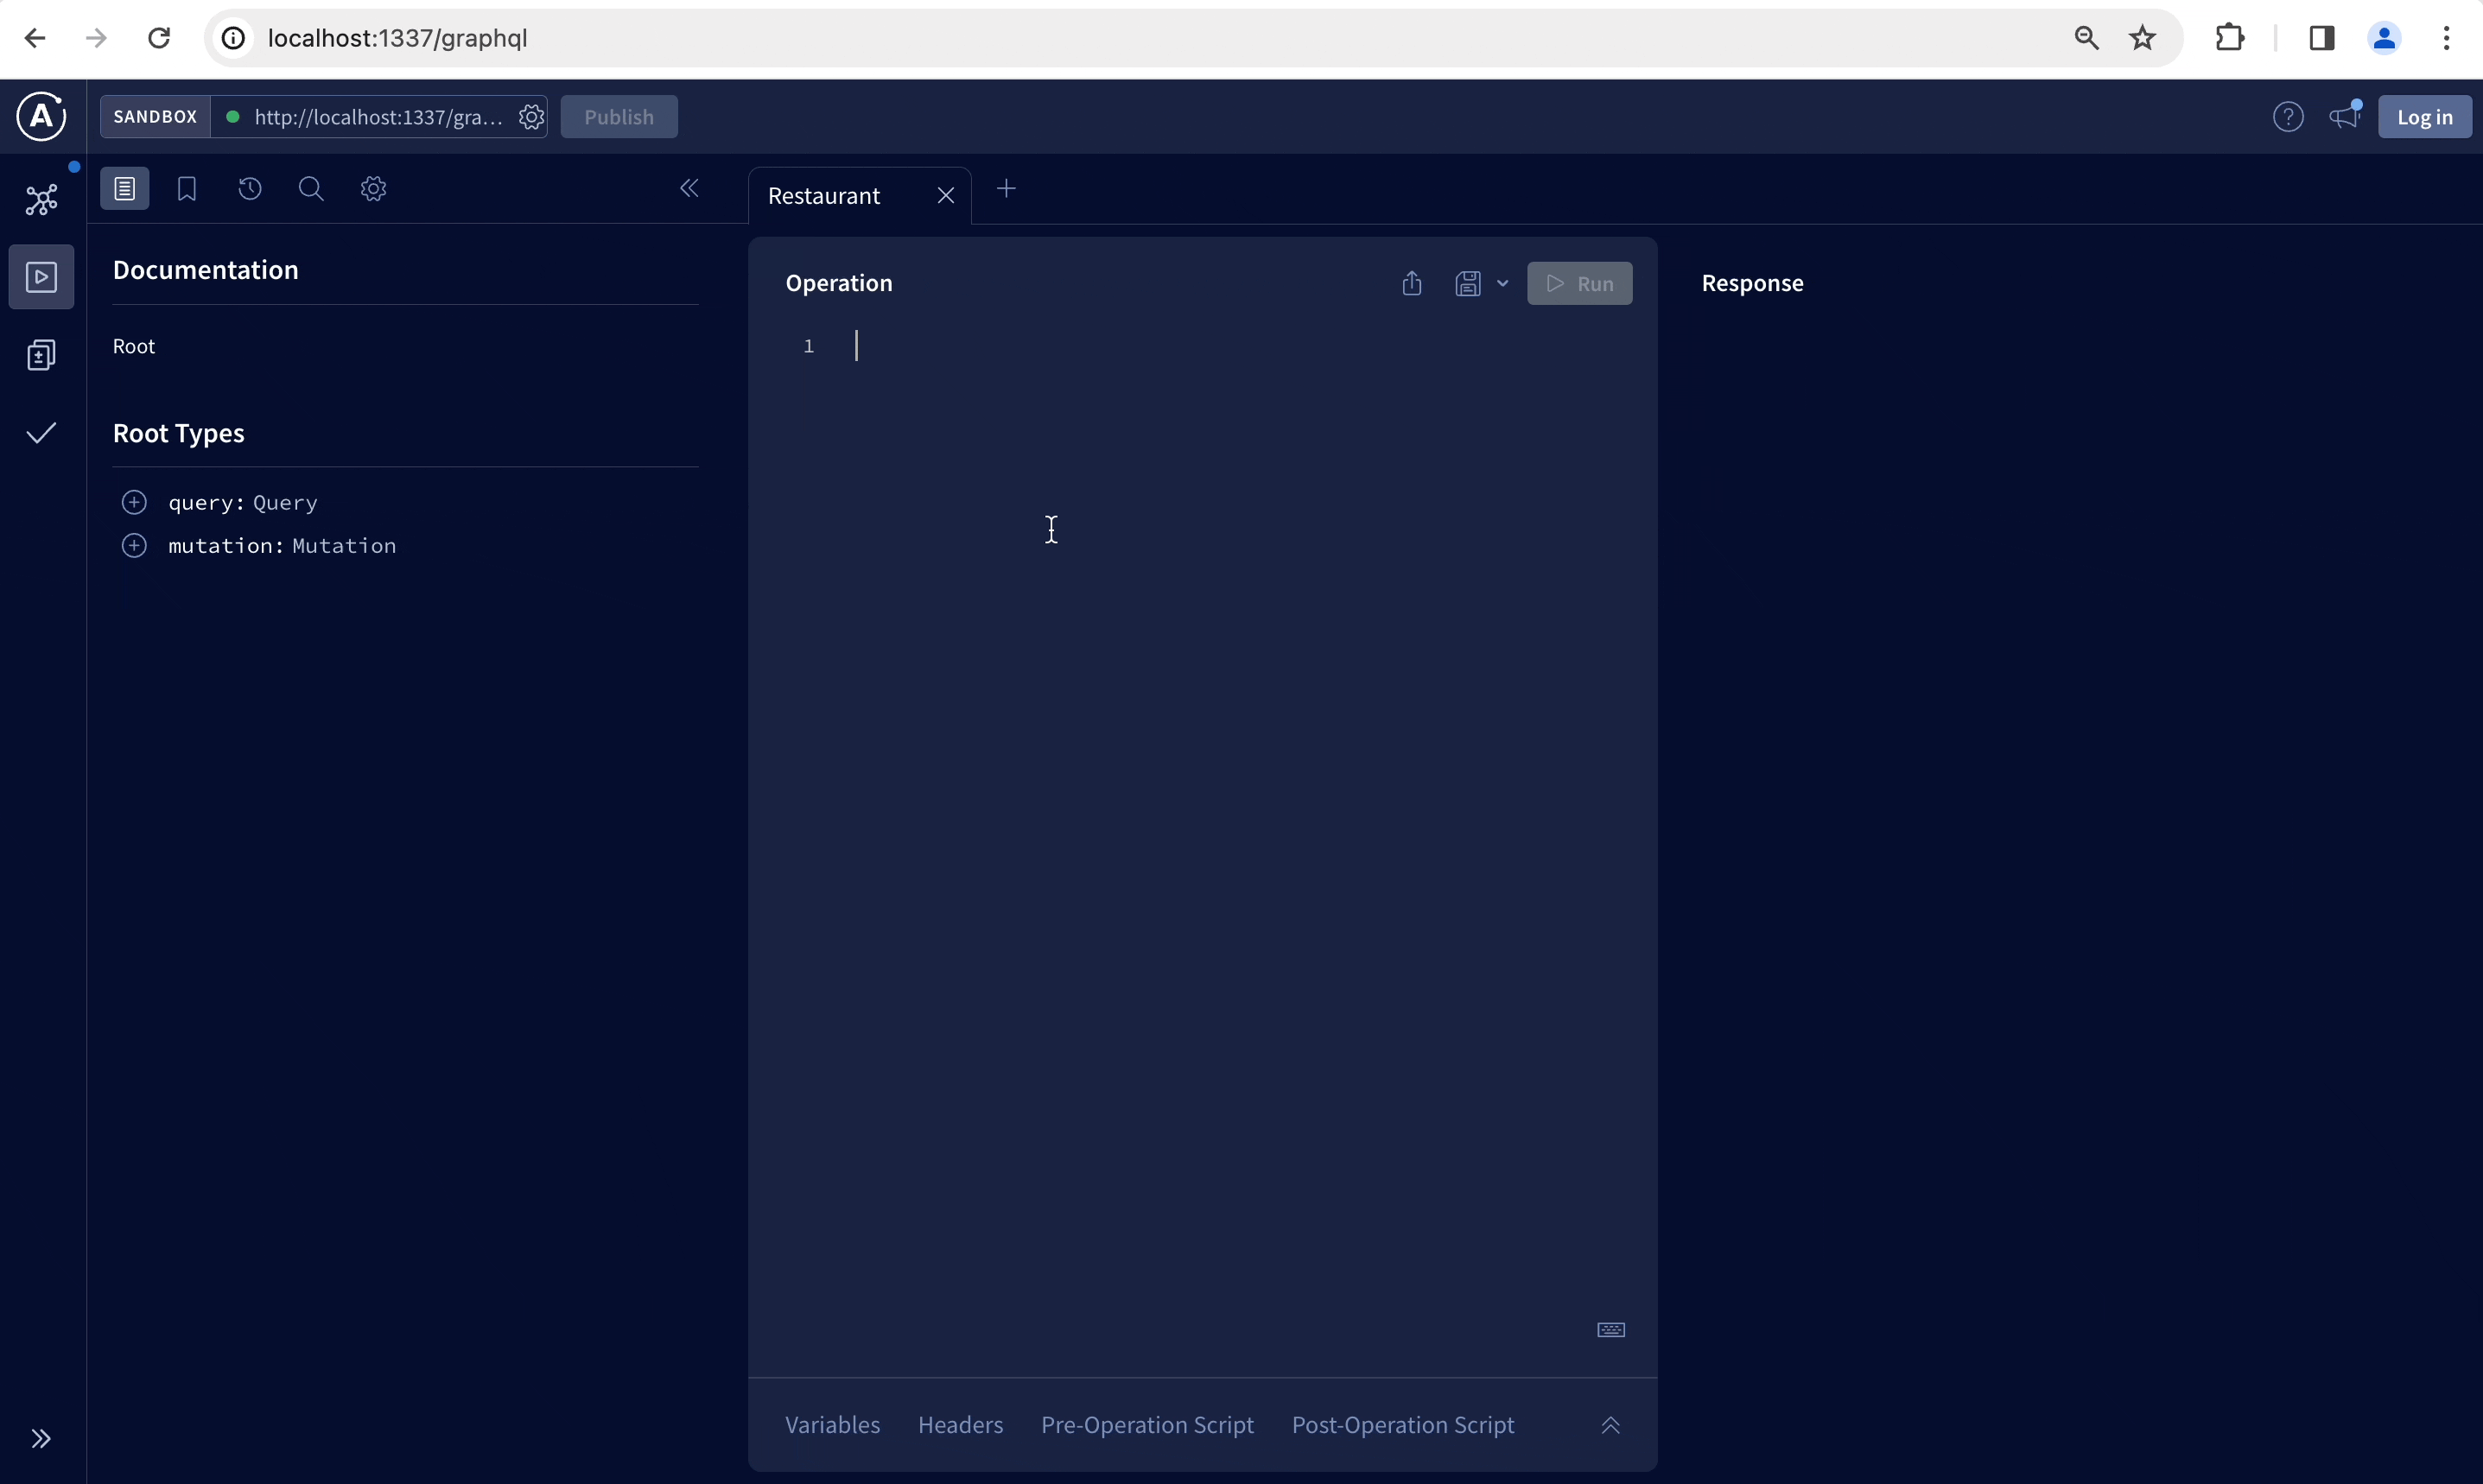2483x1484 pixels.
Task: Select the Explorer sidebar icon
Action: click(x=40, y=277)
